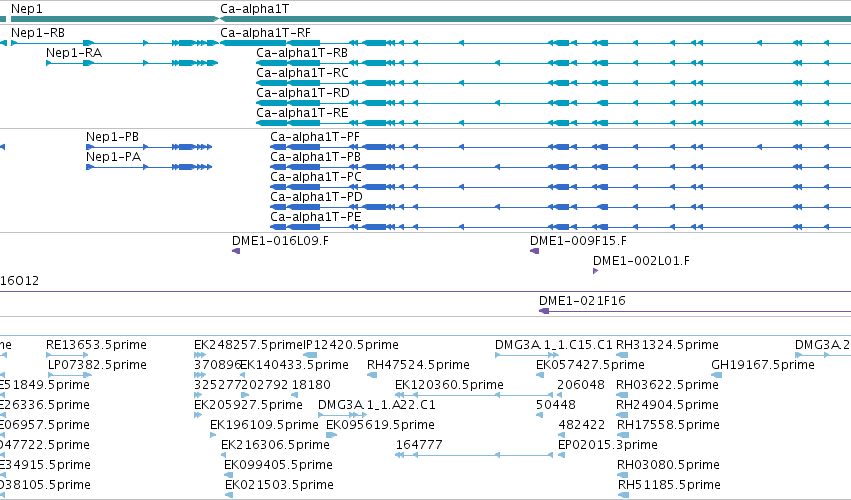The image size is (851, 500).
Task: Select transcript Ca-alpha1T-RE
Action: point(302,113)
